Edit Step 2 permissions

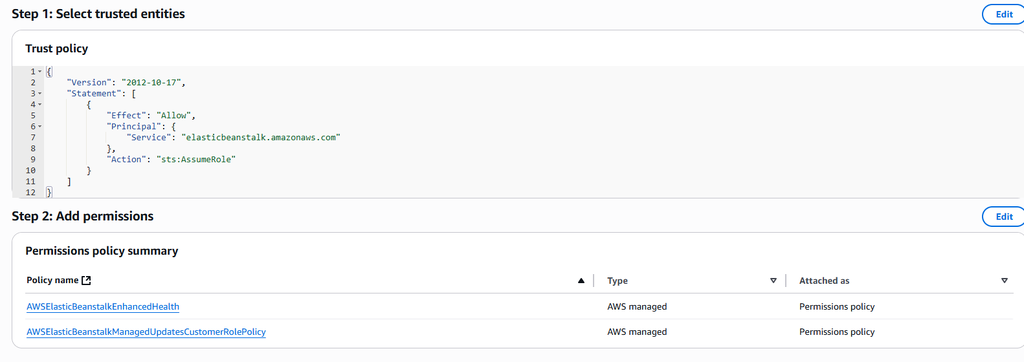[x=1004, y=216]
